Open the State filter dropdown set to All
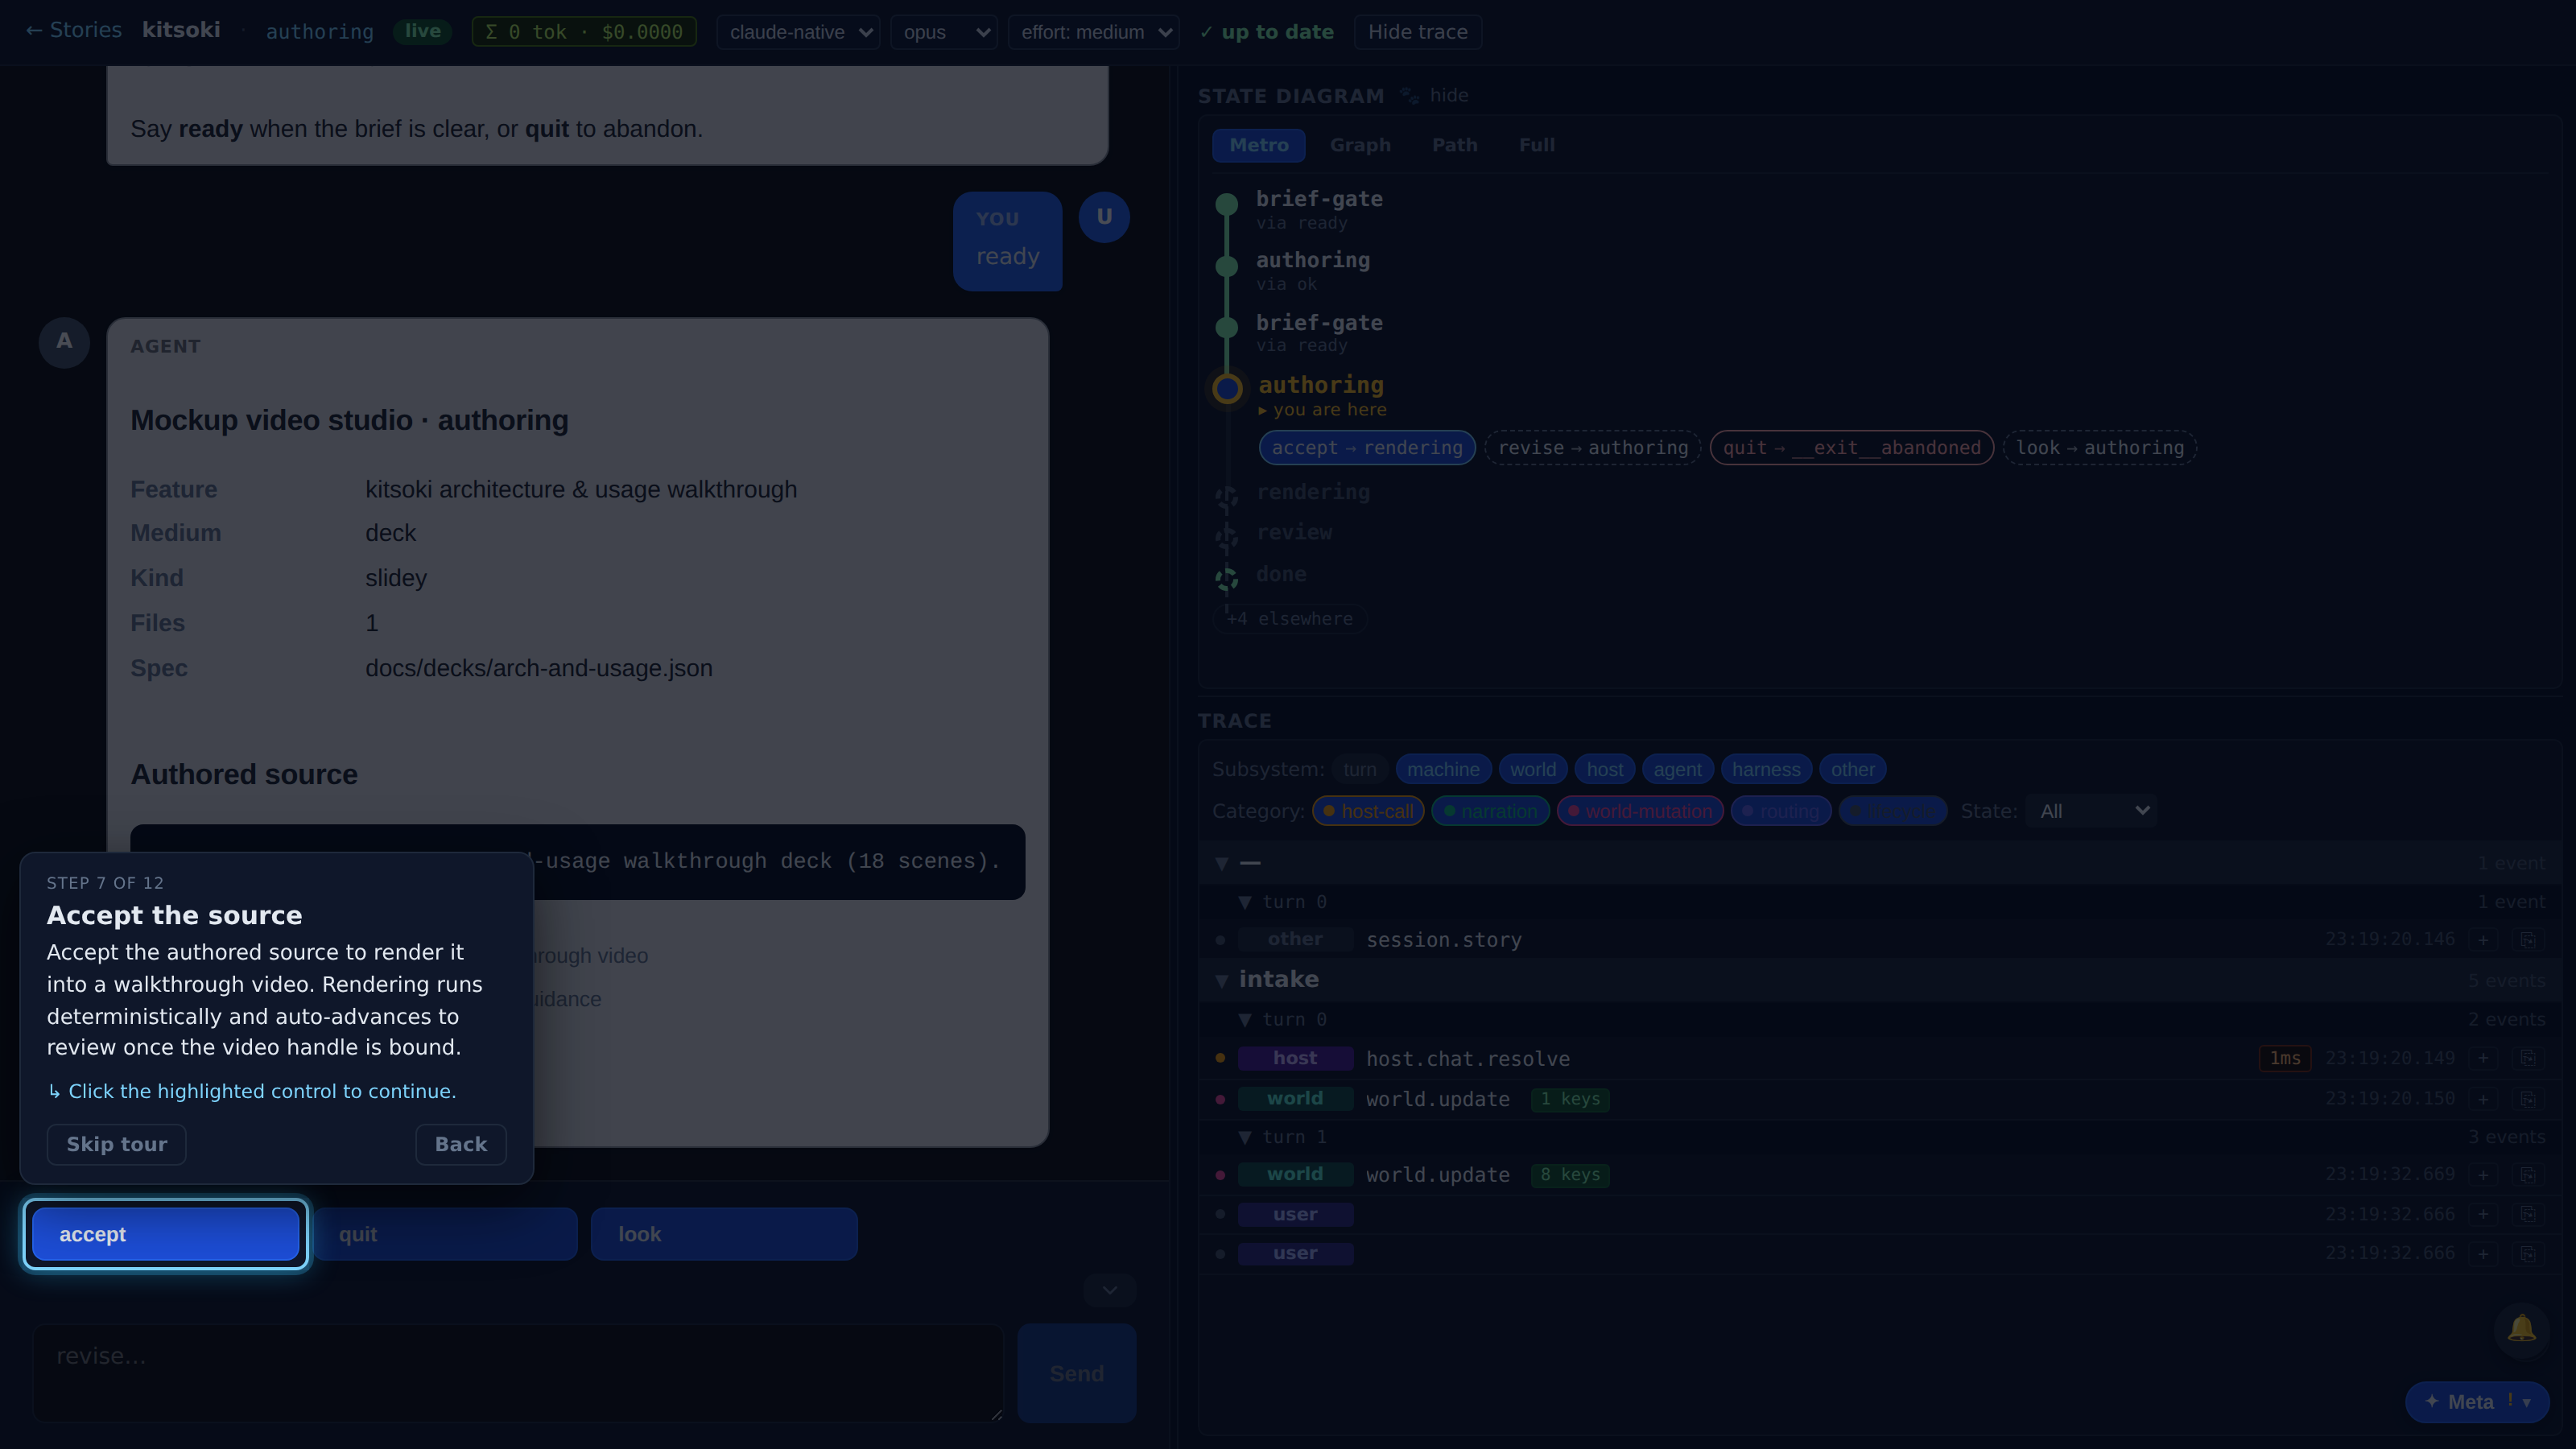This screenshot has width=2576, height=1449. pyautogui.click(x=2092, y=811)
